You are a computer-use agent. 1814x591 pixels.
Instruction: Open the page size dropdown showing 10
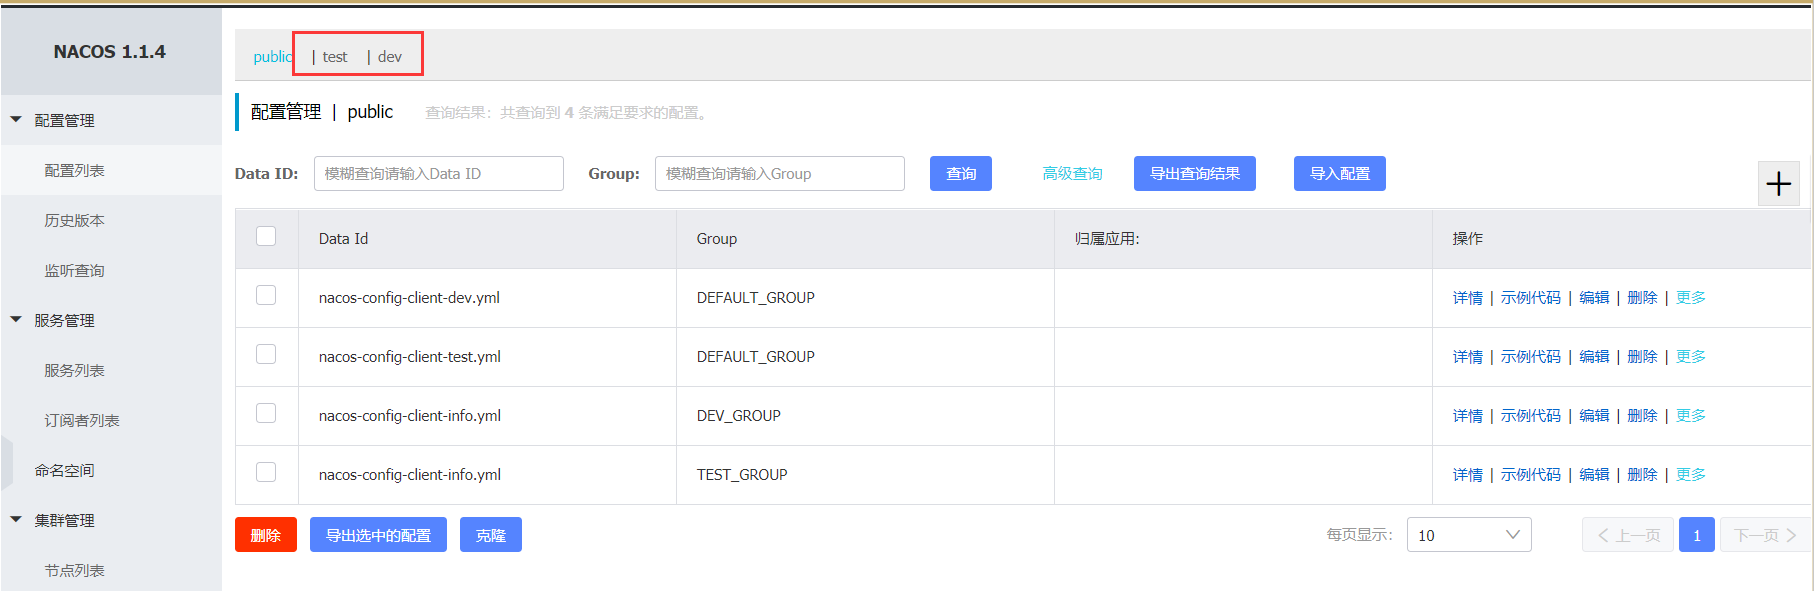point(1468,535)
